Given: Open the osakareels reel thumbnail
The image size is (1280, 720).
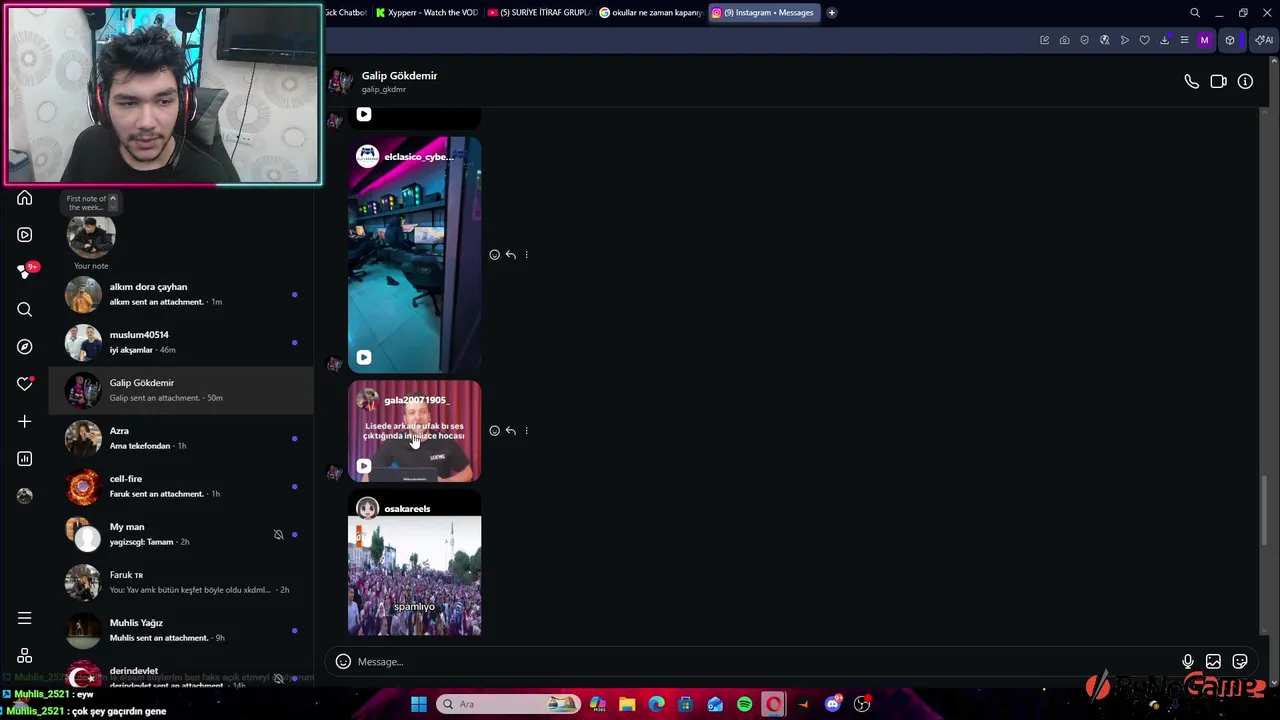Looking at the screenshot, I should click(414, 563).
